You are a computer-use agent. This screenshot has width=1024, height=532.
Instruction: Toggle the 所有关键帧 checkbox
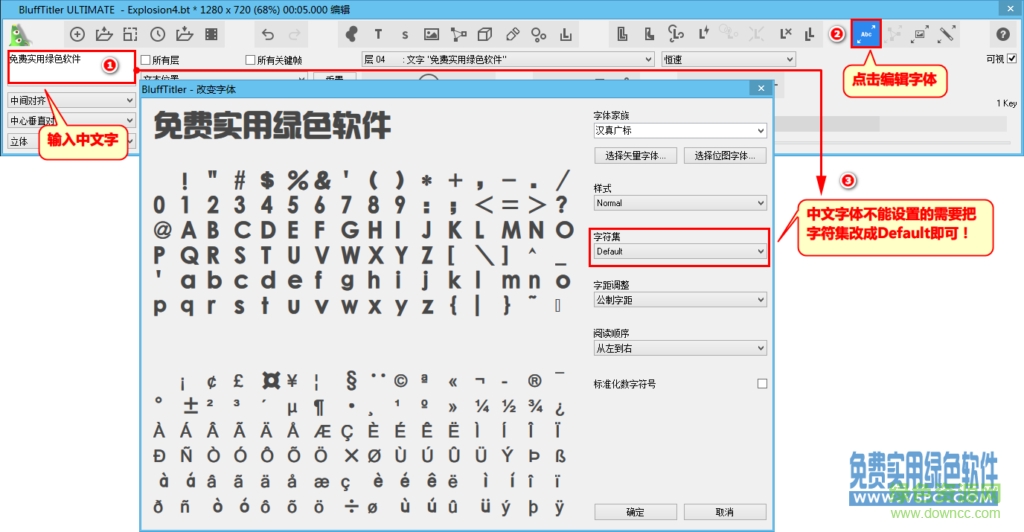(250, 60)
